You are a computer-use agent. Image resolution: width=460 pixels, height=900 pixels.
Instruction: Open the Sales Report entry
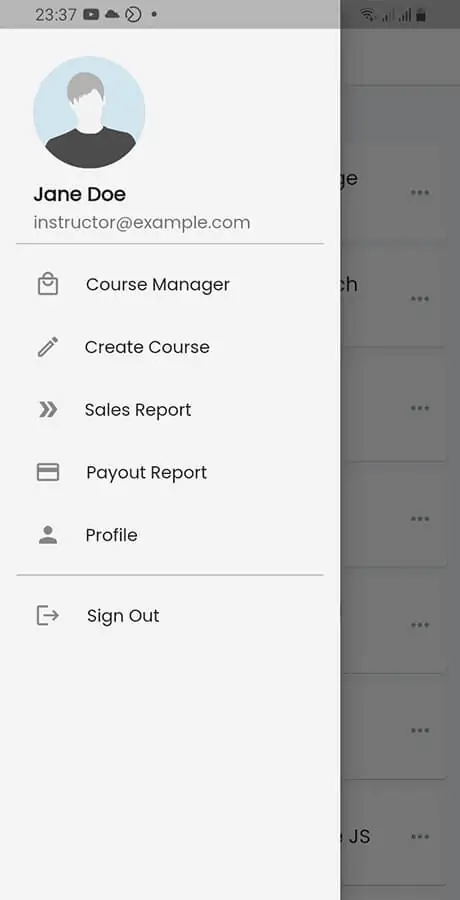170,409
